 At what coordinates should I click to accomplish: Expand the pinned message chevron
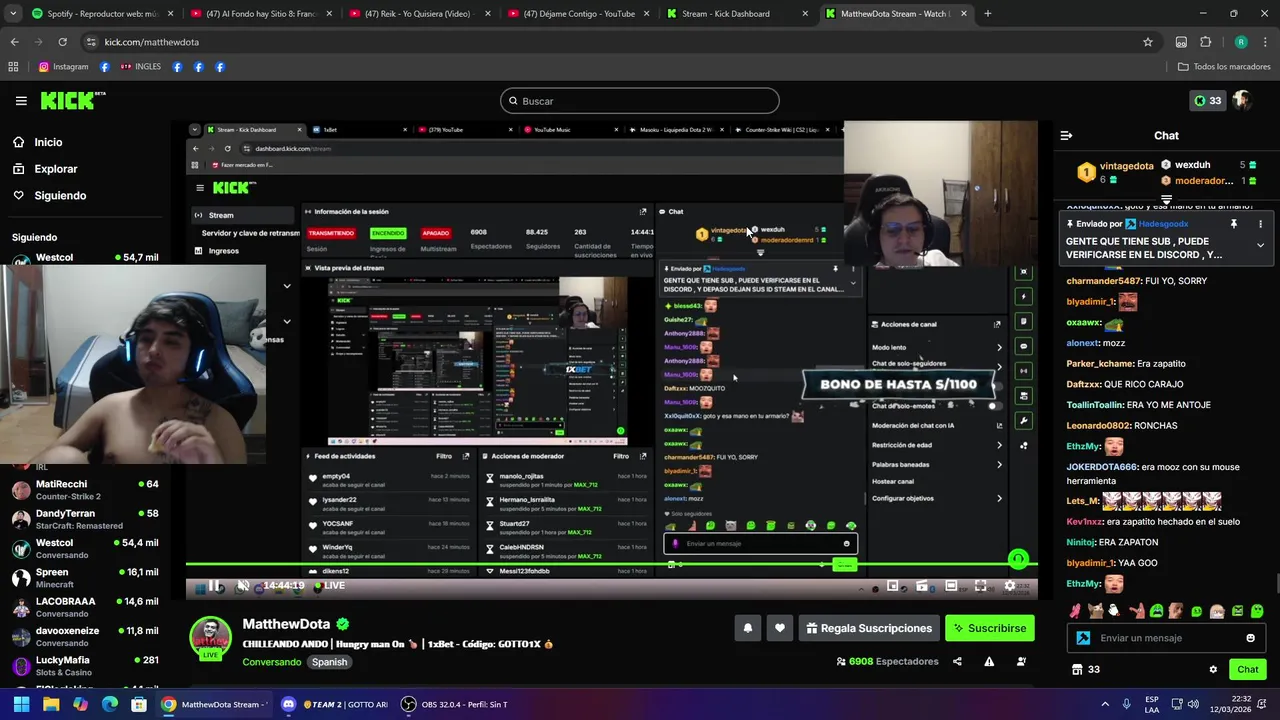[x=1260, y=246]
